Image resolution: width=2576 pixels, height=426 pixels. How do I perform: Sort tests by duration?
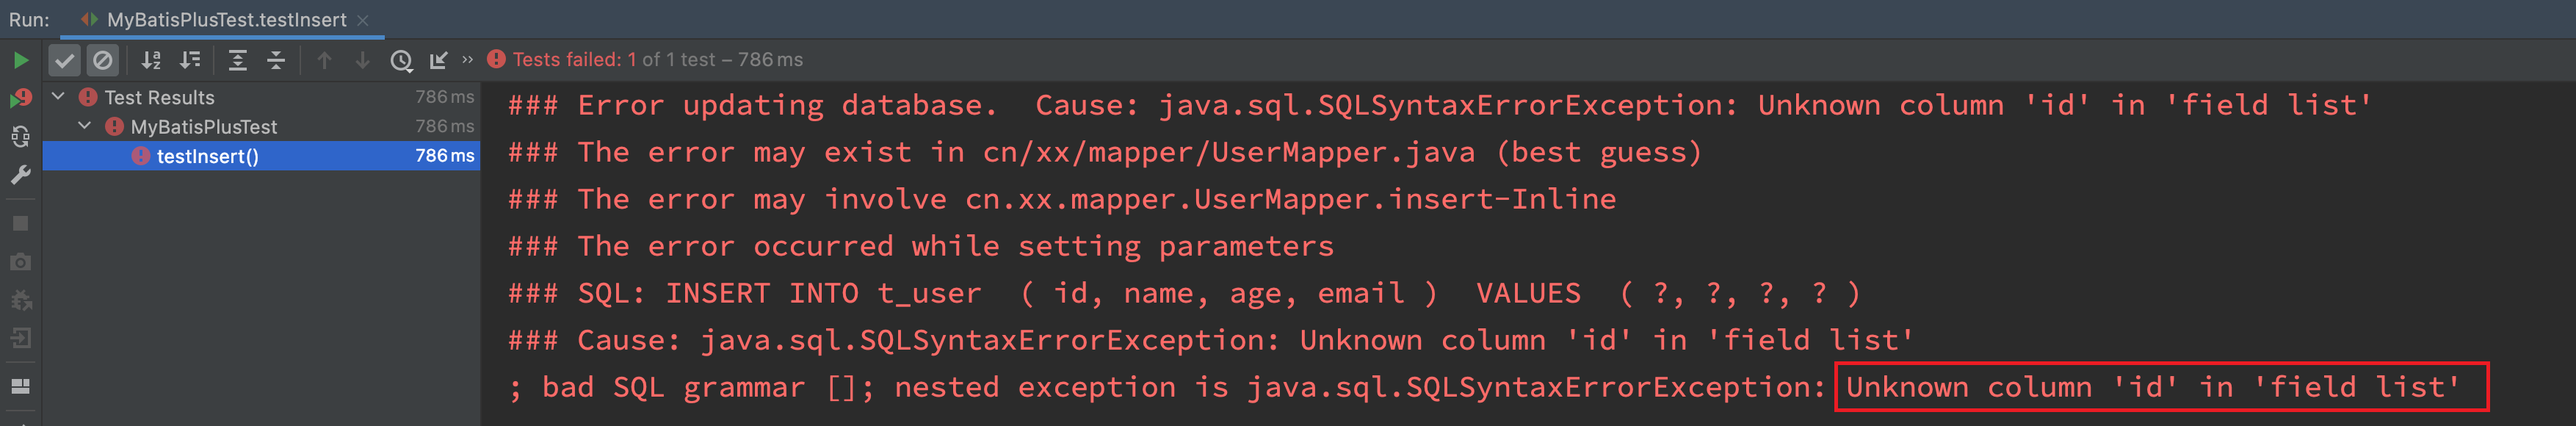click(190, 60)
